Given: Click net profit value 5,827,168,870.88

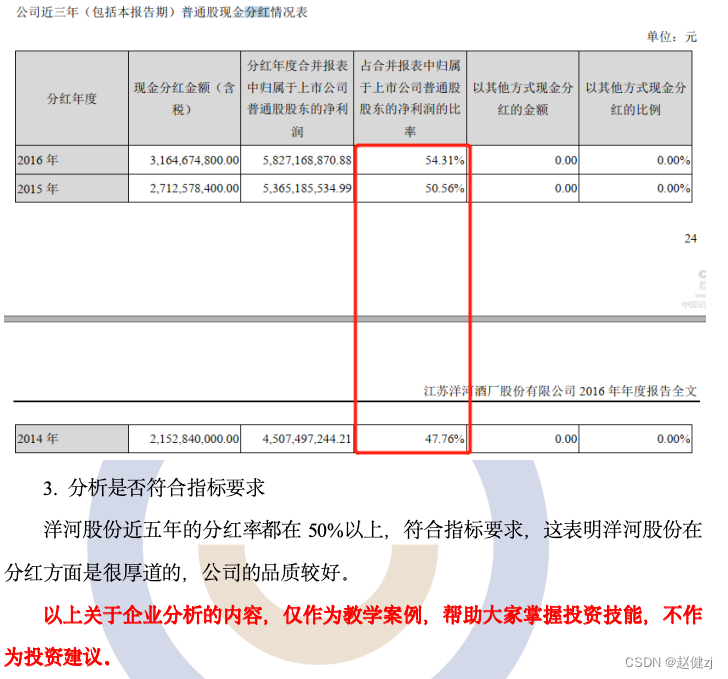Looking at the screenshot, I should click(307, 160).
